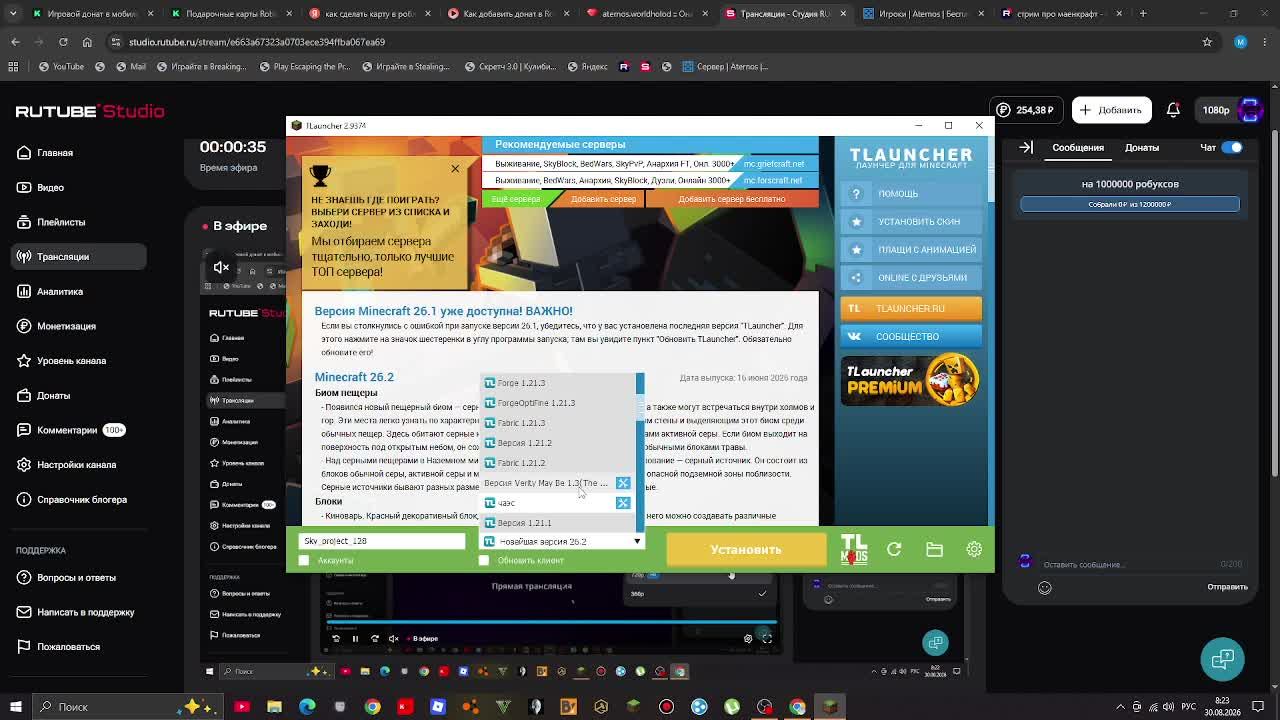The image size is (1280, 720).
Task: Open RuTube notifications bell
Action: pyautogui.click(x=1173, y=110)
